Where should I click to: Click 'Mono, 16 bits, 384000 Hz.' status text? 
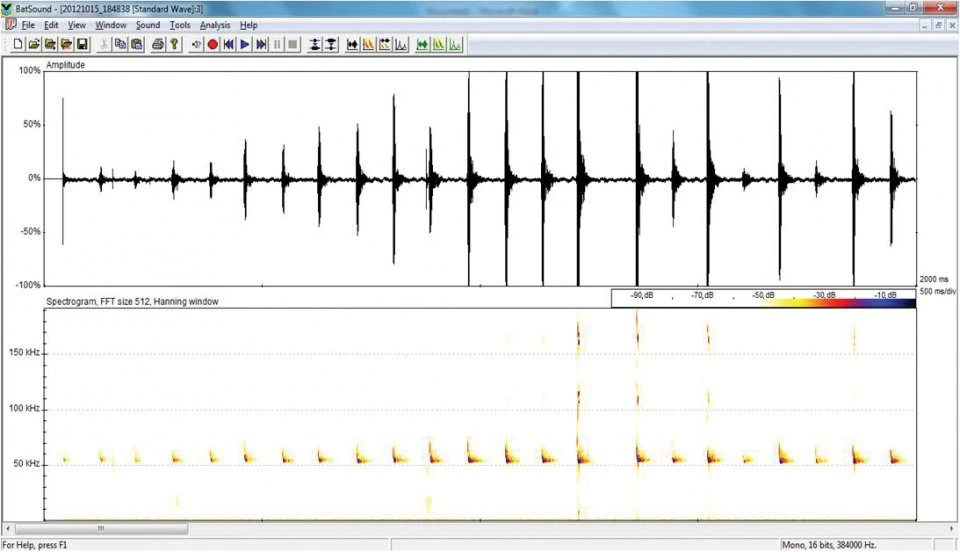pyautogui.click(x=829, y=545)
